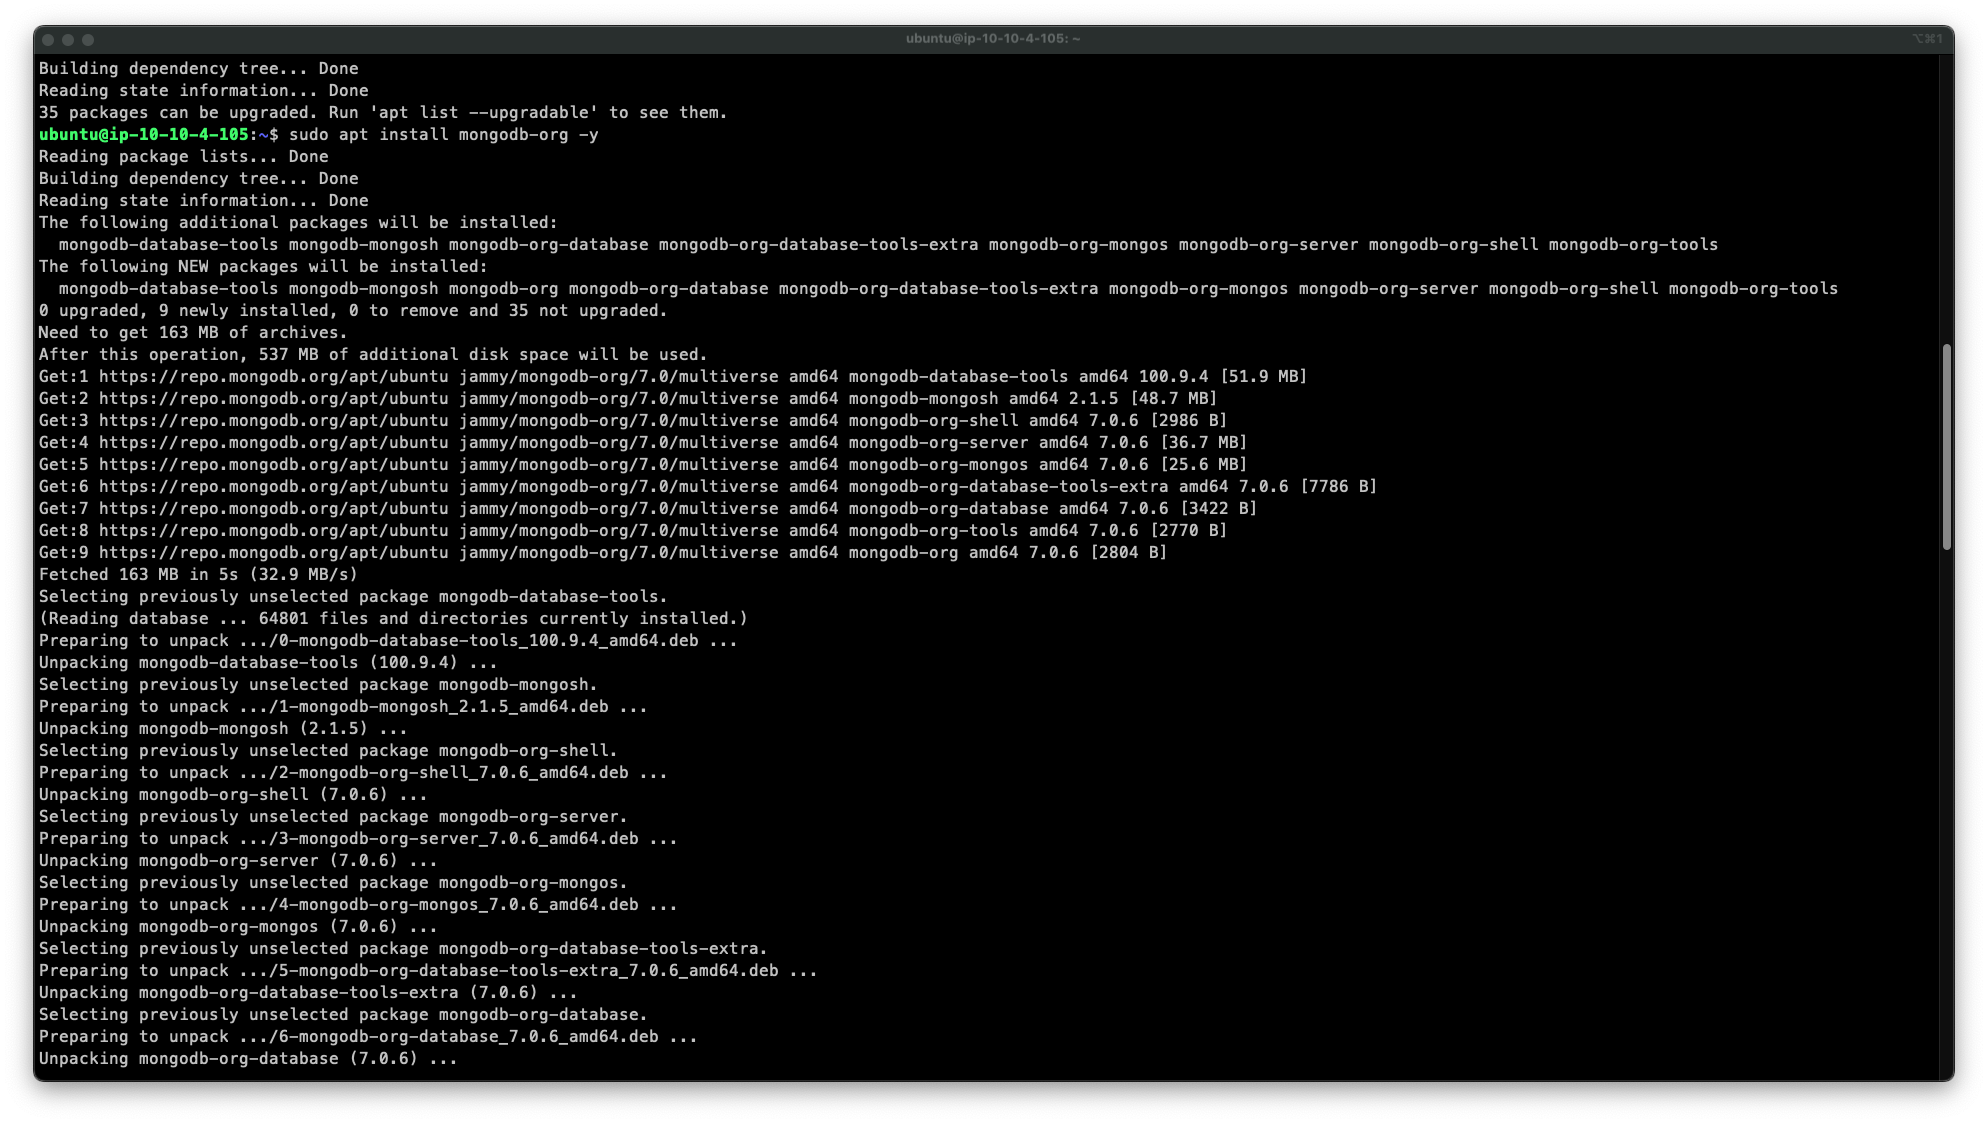Click the 537 MB disk space notice

pos(370,354)
